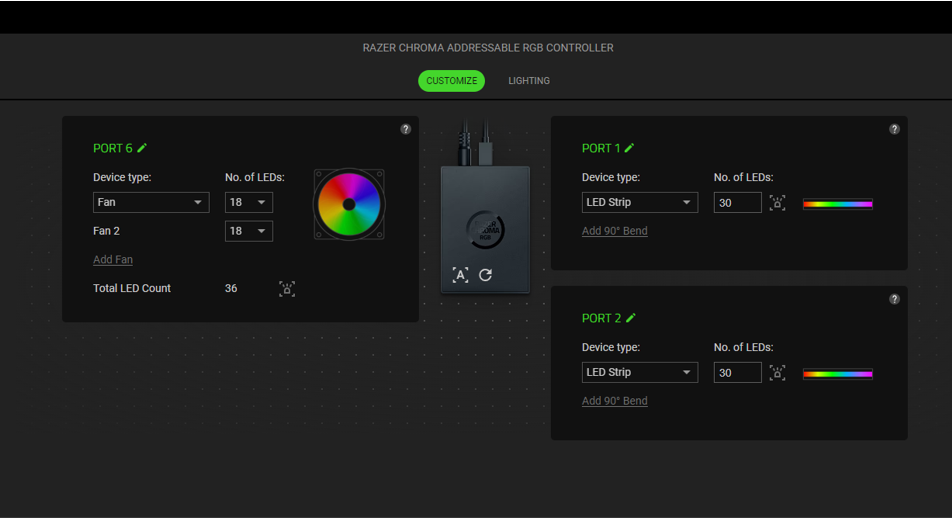This screenshot has width=952, height=518.
Task: Click the rotate icon on the controller
Action: pyautogui.click(x=485, y=275)
